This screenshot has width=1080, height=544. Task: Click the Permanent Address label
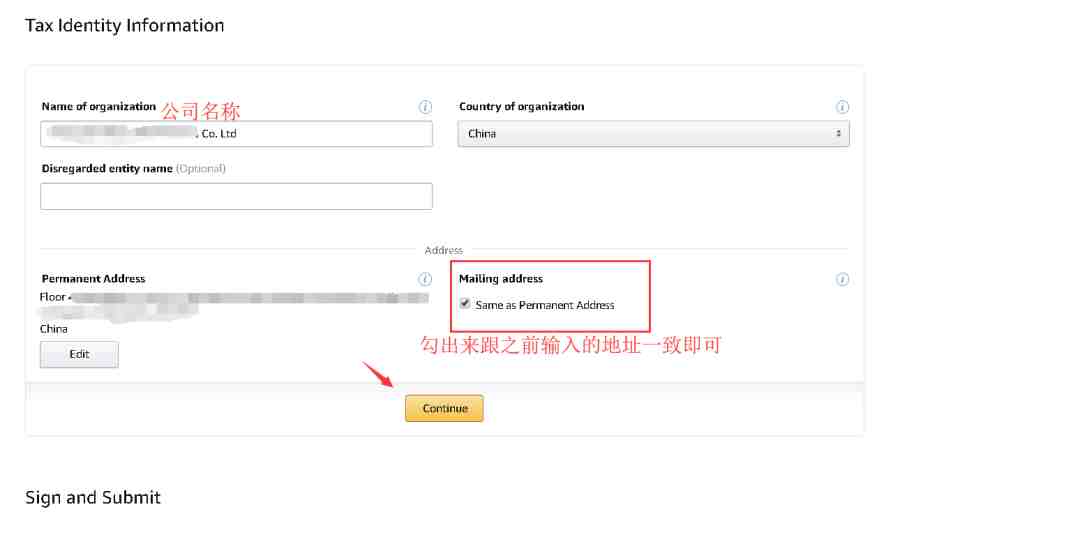click(x=93, y=279)
